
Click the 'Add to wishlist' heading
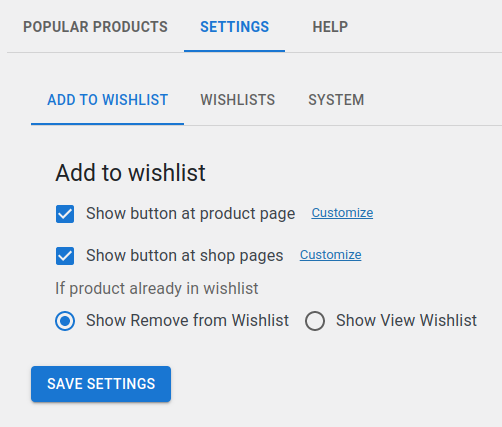130,173
